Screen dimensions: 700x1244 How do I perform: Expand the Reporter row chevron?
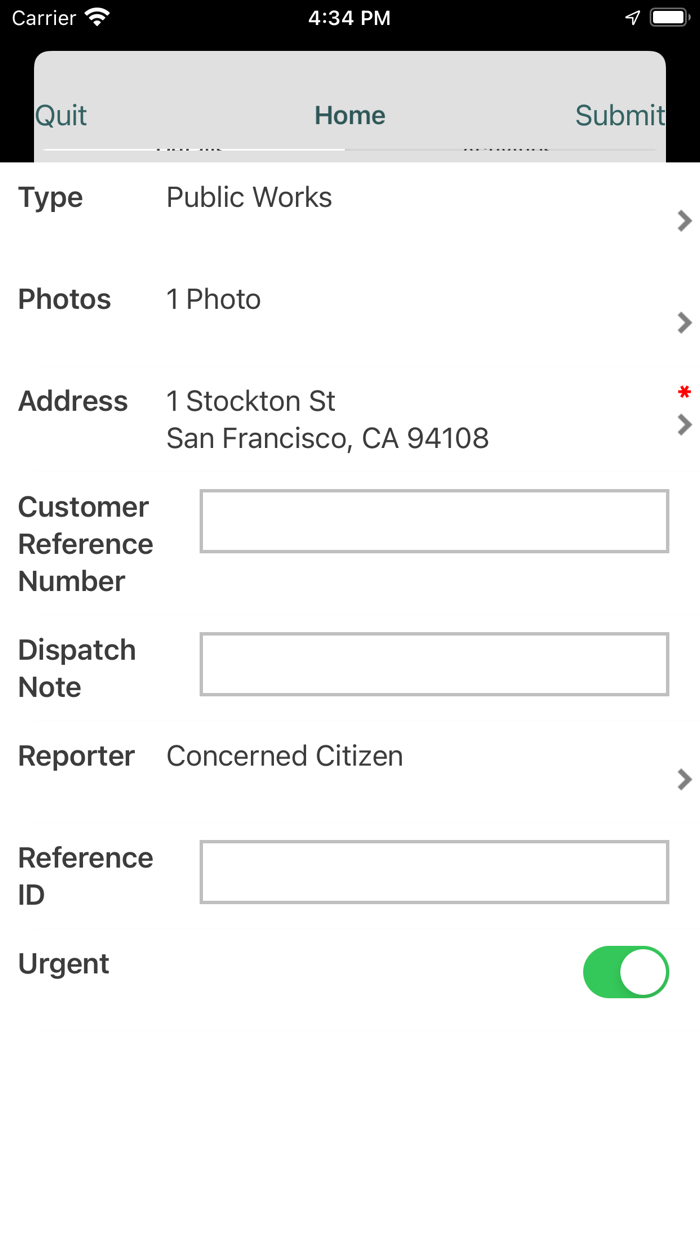[684, 779]
